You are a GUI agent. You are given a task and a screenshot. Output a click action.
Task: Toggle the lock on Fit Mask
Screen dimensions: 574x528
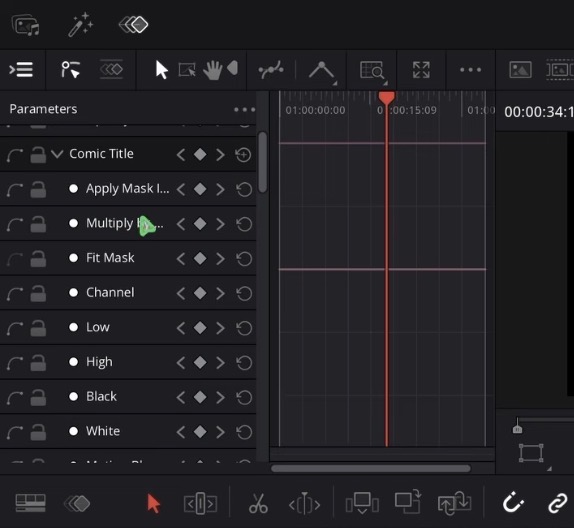point(38,259)
